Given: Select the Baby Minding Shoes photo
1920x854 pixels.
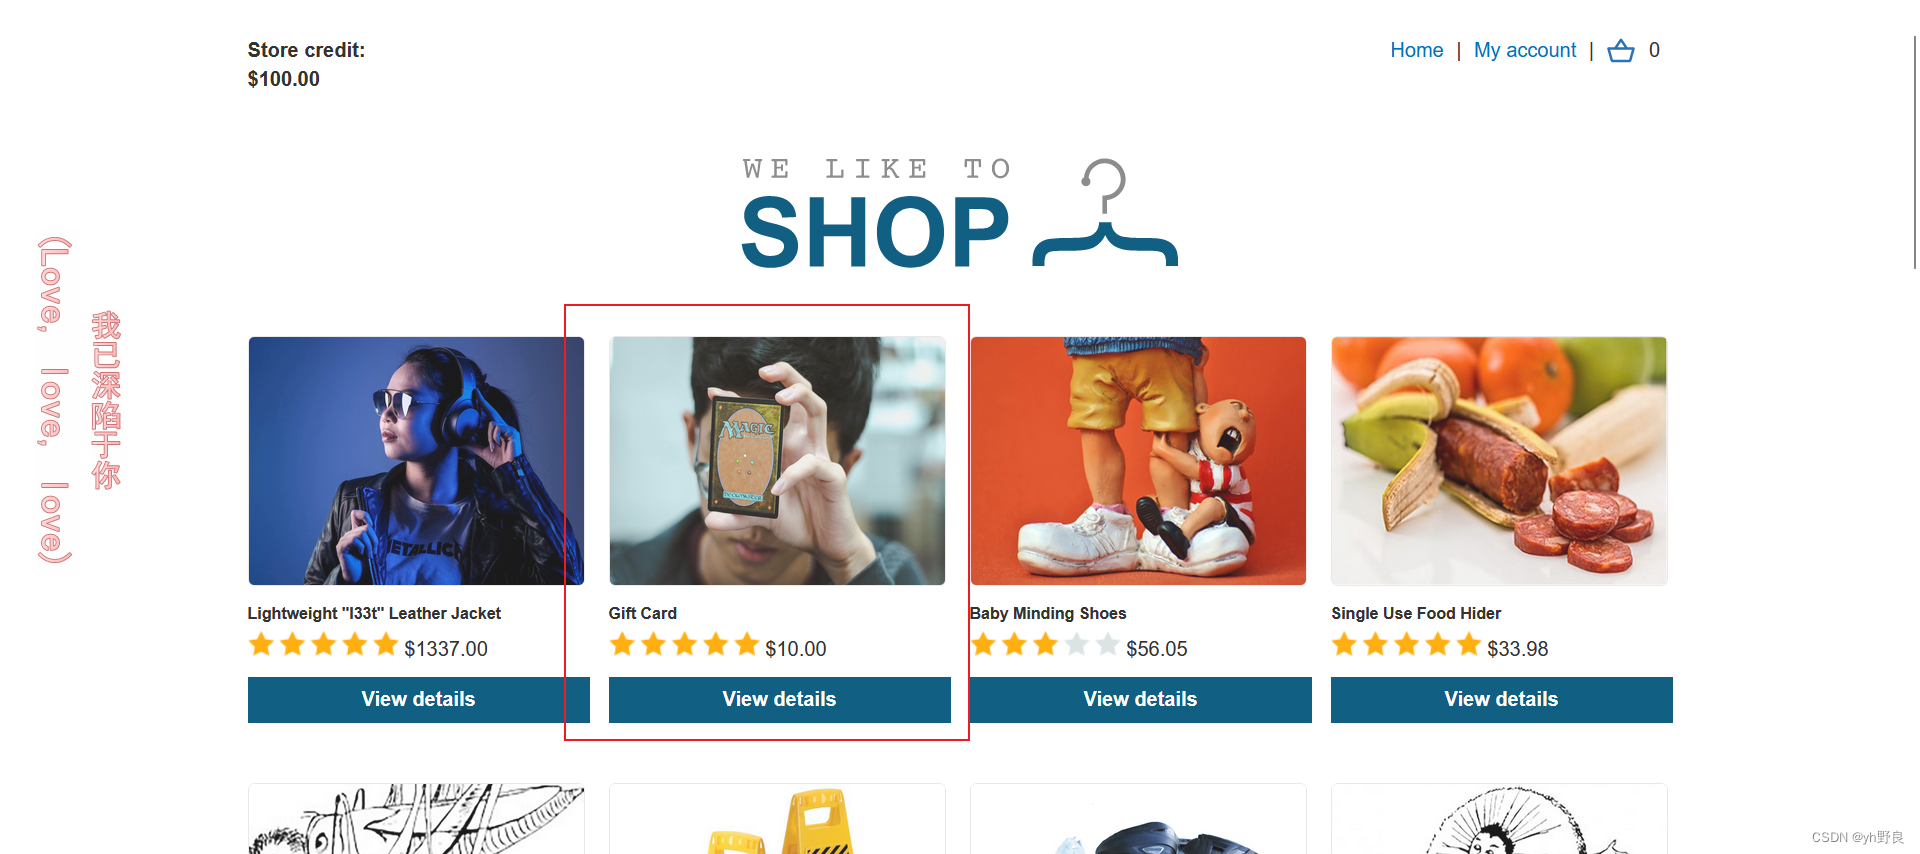Looking at the screenshot, I should 1138,461.
